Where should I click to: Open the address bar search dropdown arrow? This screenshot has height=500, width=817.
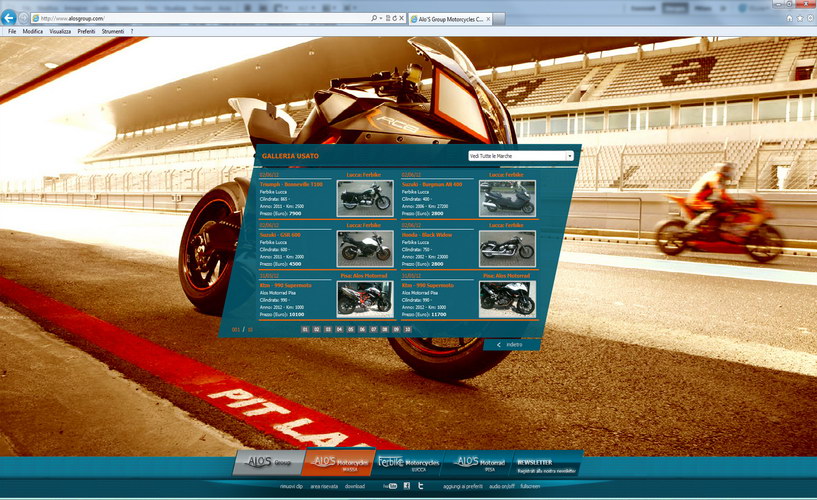[x=381, y=18]
